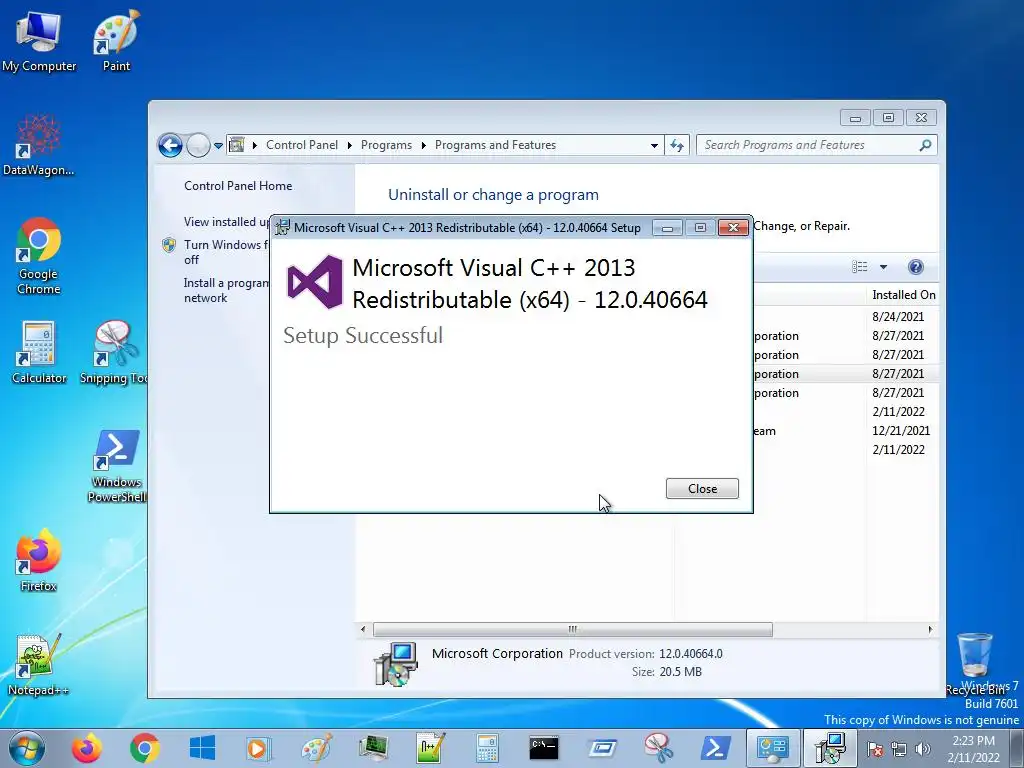The width and height of the screenshot is (1024, 768).
Task: Click the run/RDP-style window taskbar icon
Action: tap(602, 748)
